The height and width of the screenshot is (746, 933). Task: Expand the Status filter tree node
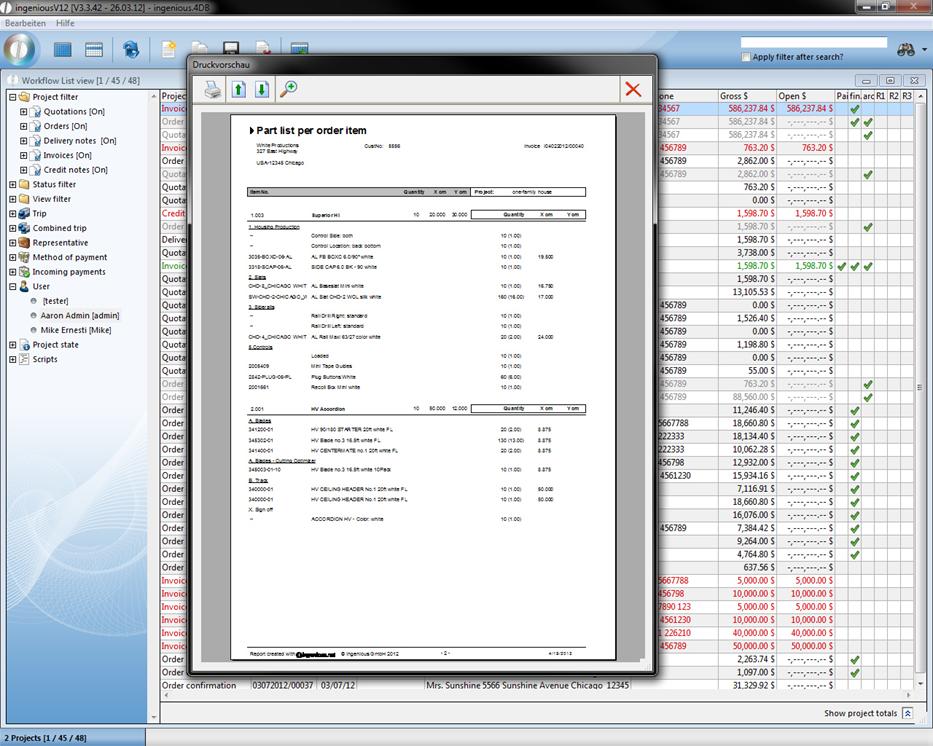pyautogui.click(x=13, y=185)
